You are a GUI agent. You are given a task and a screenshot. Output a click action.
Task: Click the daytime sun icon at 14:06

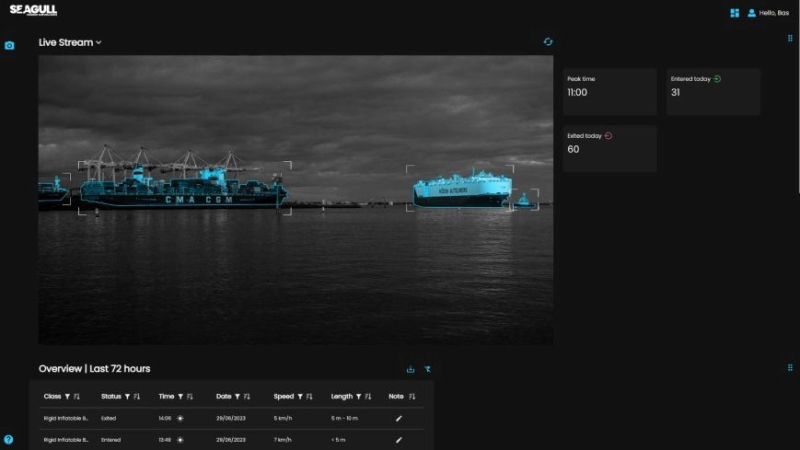(x=180, y=418)
